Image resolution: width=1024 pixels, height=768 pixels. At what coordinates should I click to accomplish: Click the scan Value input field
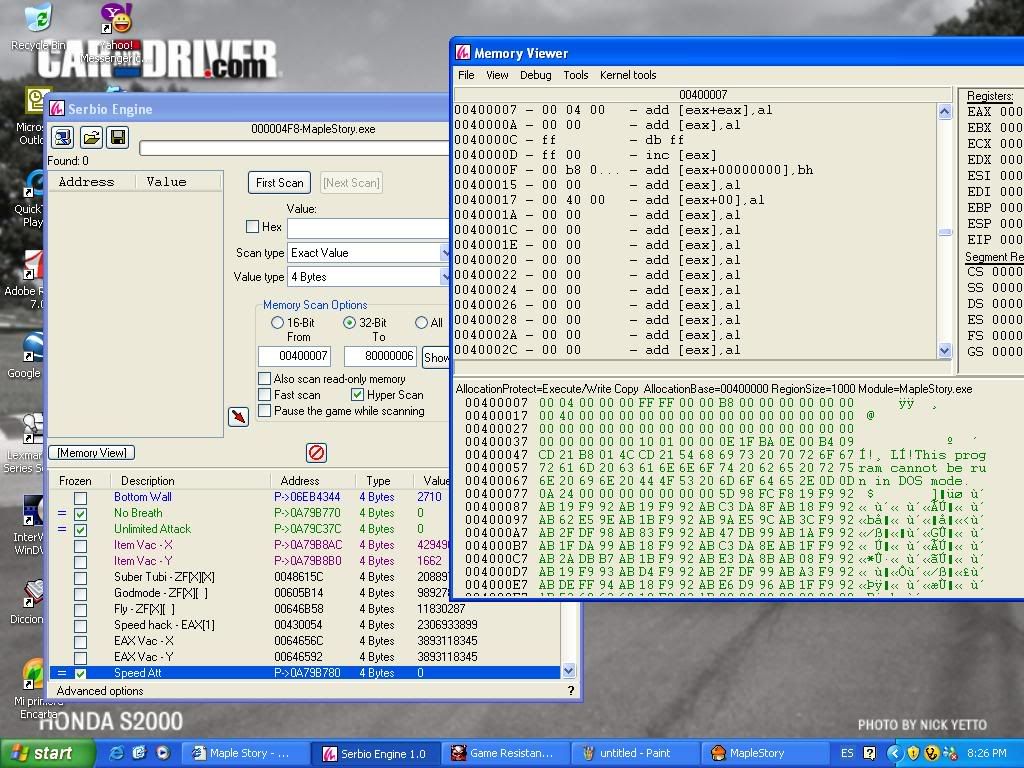[368, 229]
